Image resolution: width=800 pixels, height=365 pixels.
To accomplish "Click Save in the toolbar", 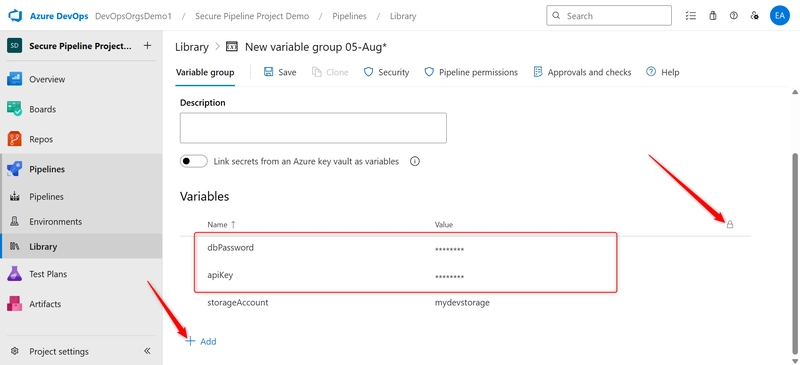I will coord(280,72).
